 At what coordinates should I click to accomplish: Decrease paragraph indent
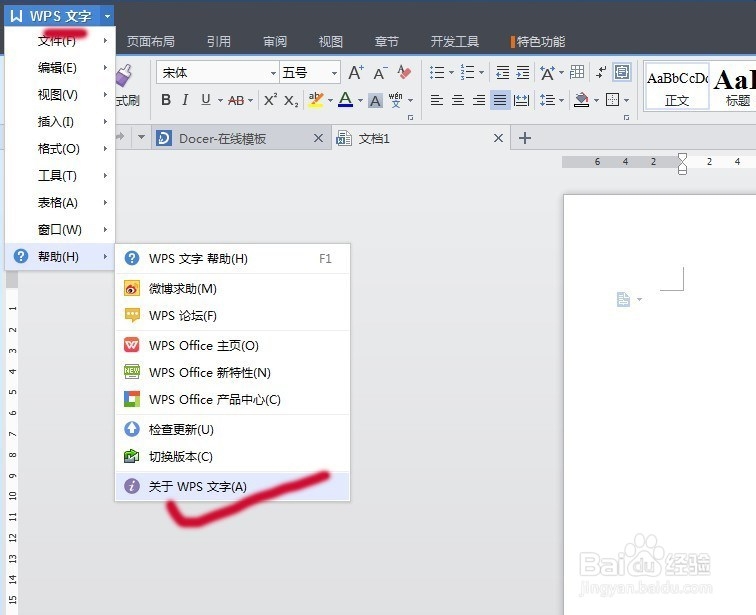tap(503, 72)
